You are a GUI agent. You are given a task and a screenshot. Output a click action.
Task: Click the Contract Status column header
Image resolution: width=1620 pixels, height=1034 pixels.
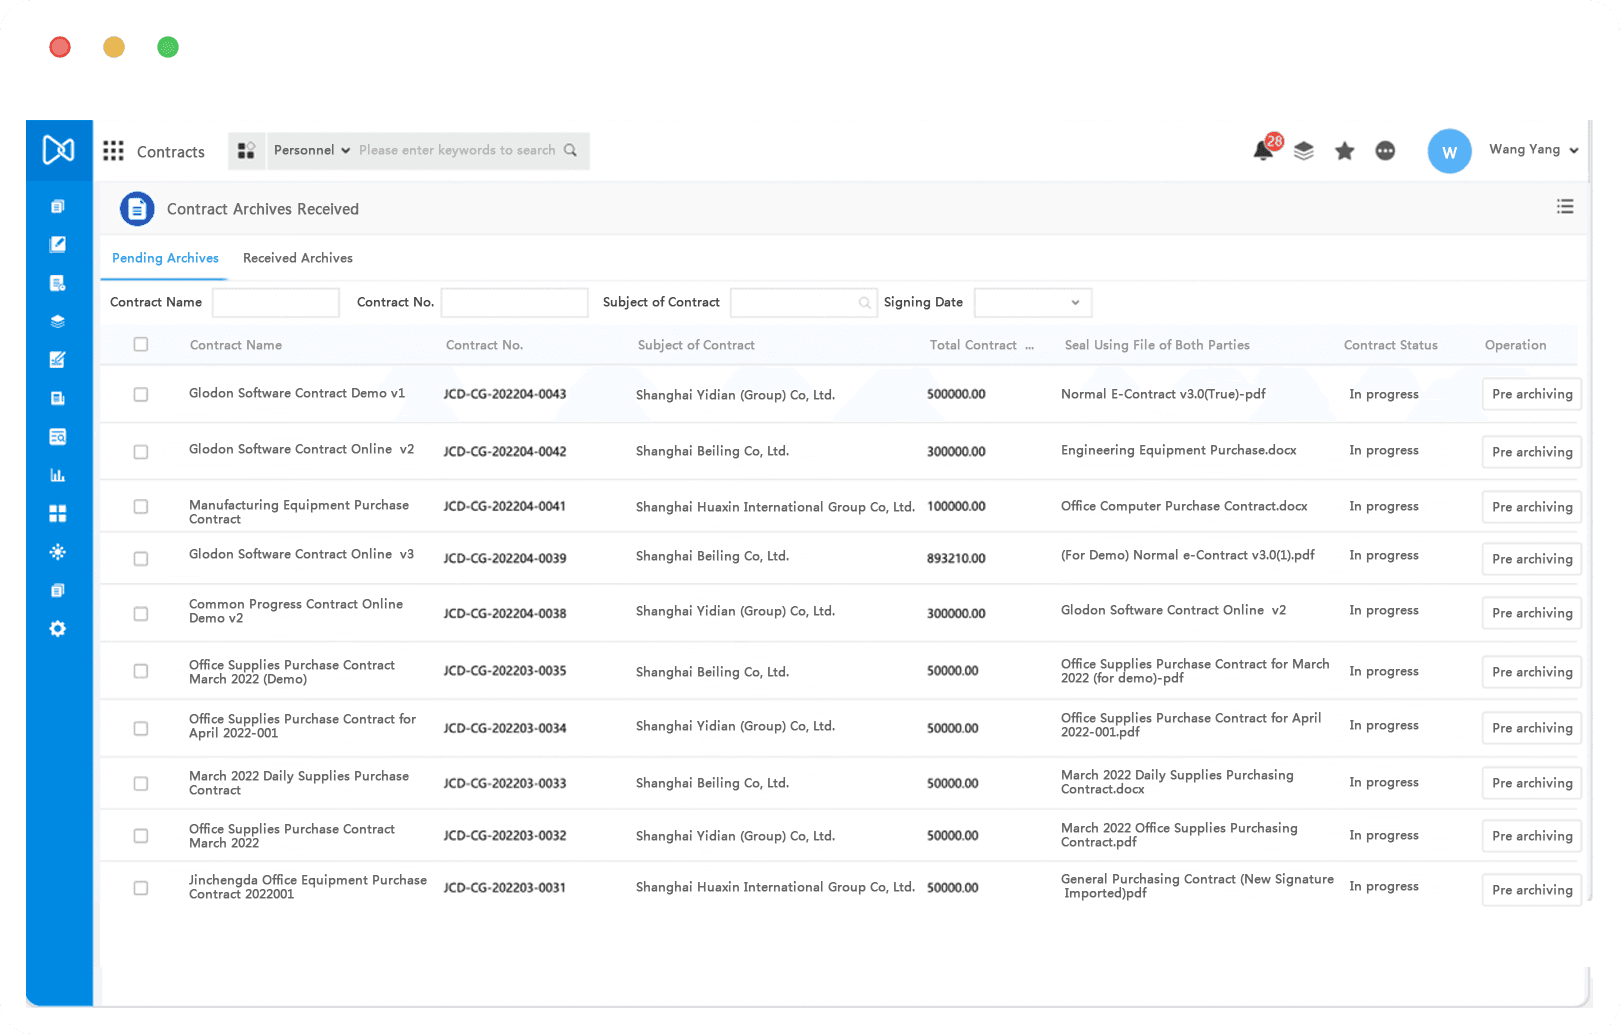[x=1390, y=345]
